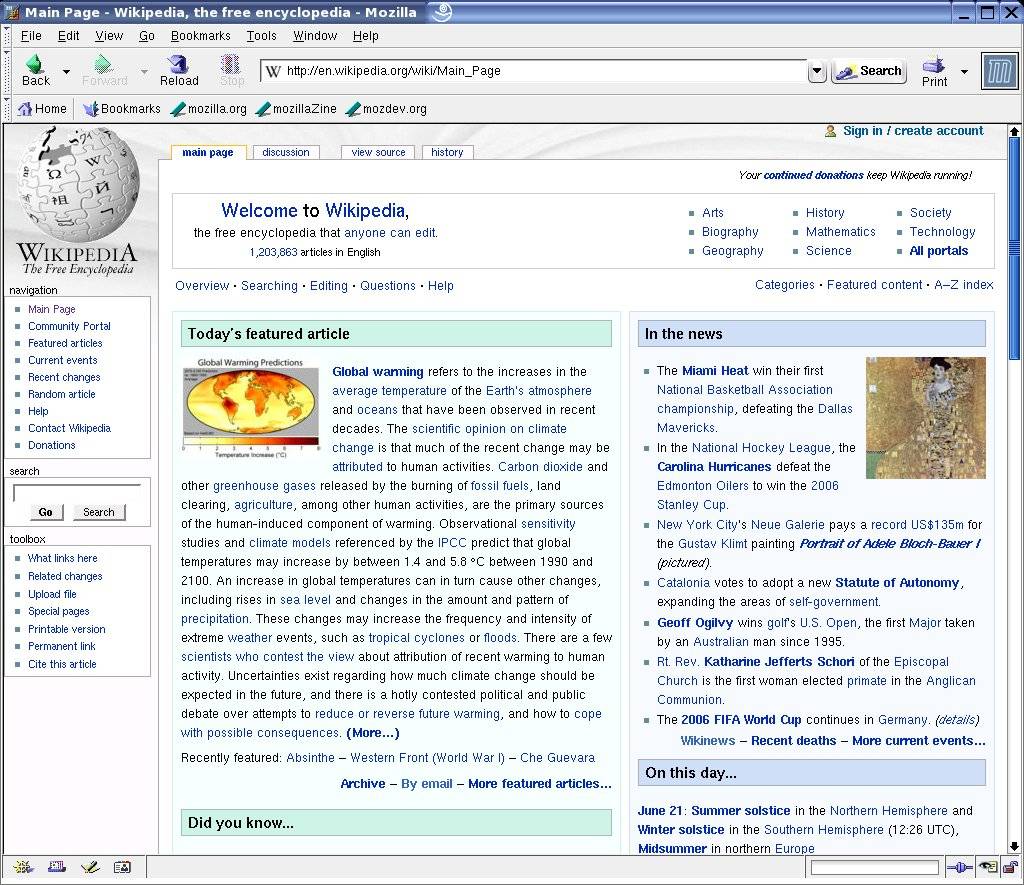Open the Help menu
This screenshot has height=885, width=1024.
point(366,36)
